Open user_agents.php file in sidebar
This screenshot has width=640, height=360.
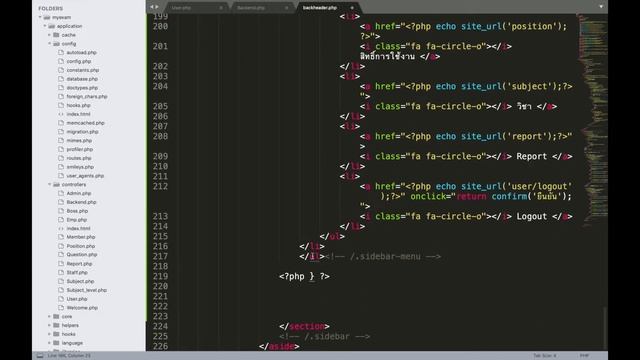pyautogui.click(x=85, y=176)
